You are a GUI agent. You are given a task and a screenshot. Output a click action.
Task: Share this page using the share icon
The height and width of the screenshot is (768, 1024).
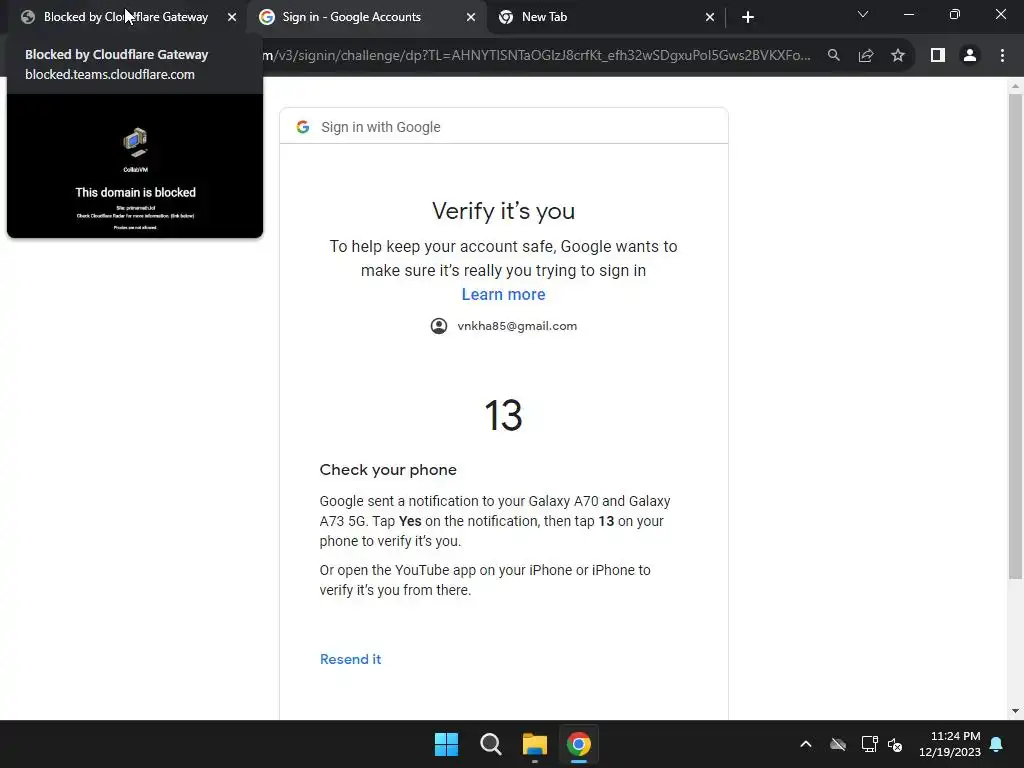pyautogui.click(x=866, y=56)
